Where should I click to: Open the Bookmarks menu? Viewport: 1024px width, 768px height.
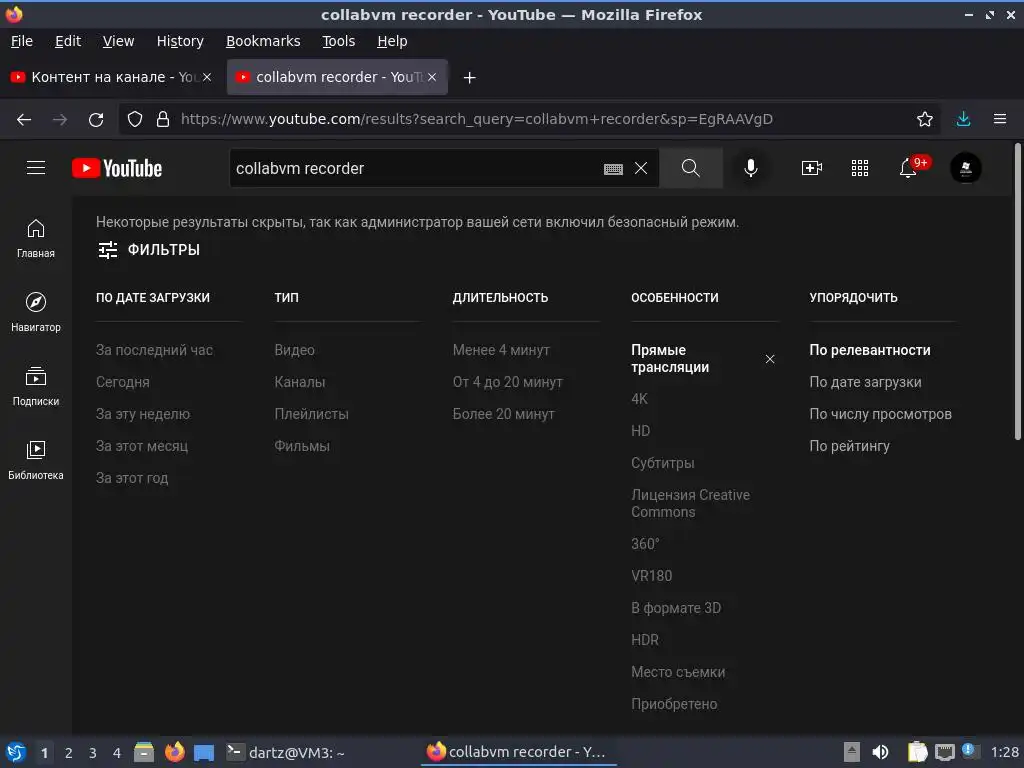pos(263,41)
